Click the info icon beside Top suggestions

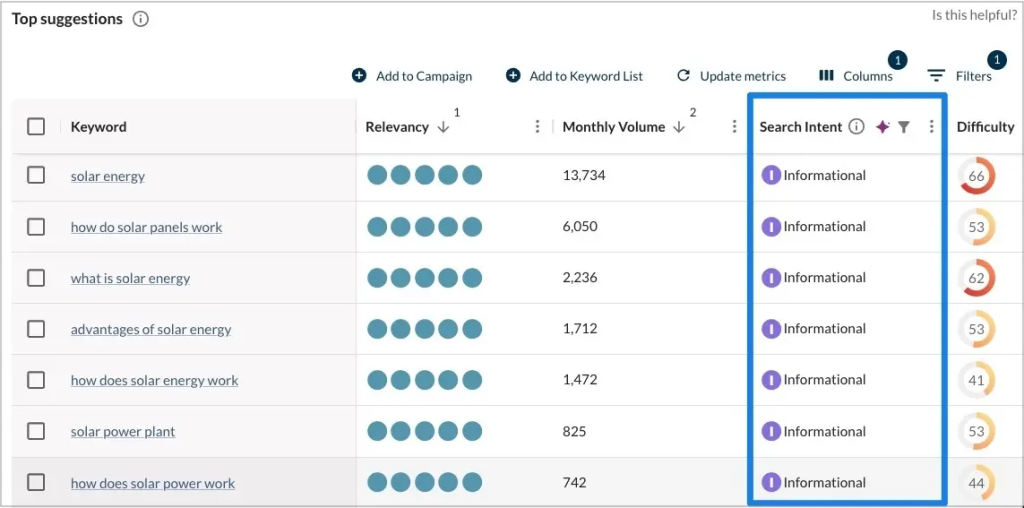(141, 19)
